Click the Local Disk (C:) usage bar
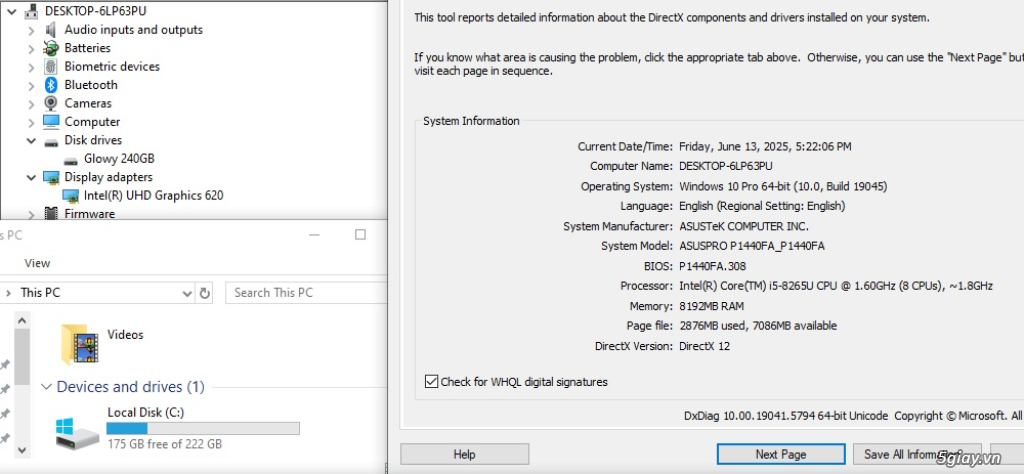Viewport: 1024px width, 474px height. click(203, 428)
